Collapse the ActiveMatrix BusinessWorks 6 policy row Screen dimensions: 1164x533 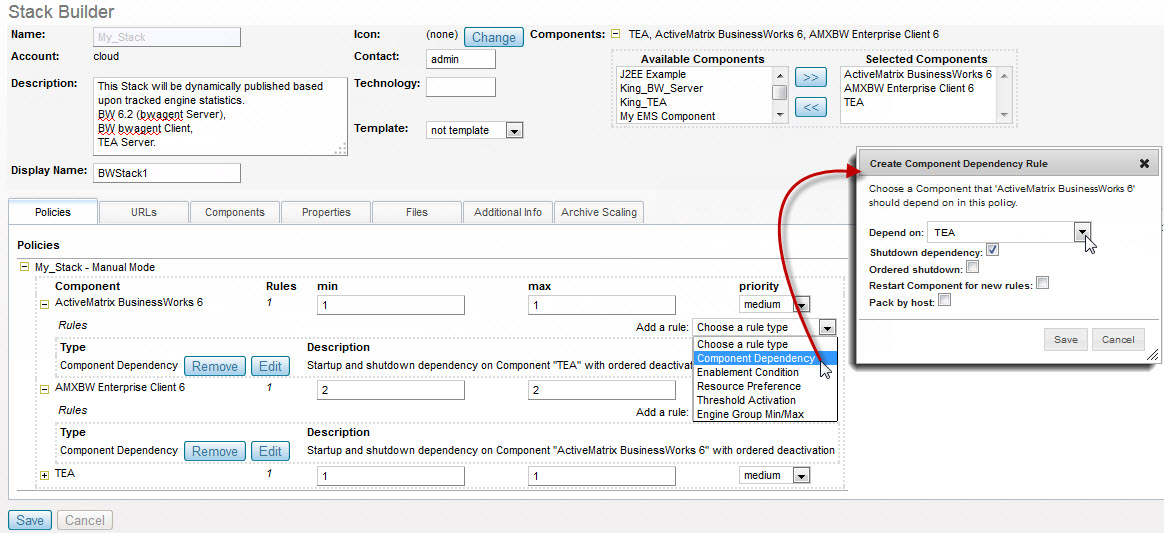pyautogui.click(x=44, y=304)
